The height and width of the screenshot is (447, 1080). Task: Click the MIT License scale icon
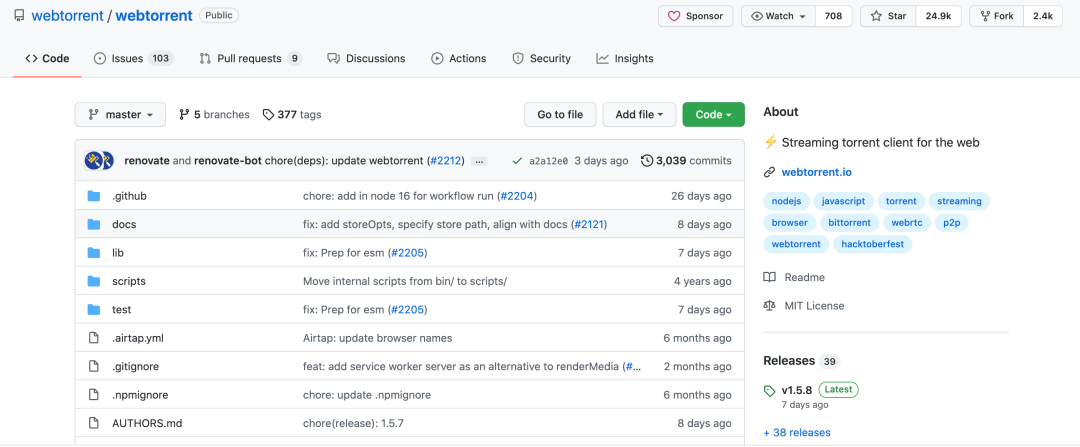[x=769, y=306]
